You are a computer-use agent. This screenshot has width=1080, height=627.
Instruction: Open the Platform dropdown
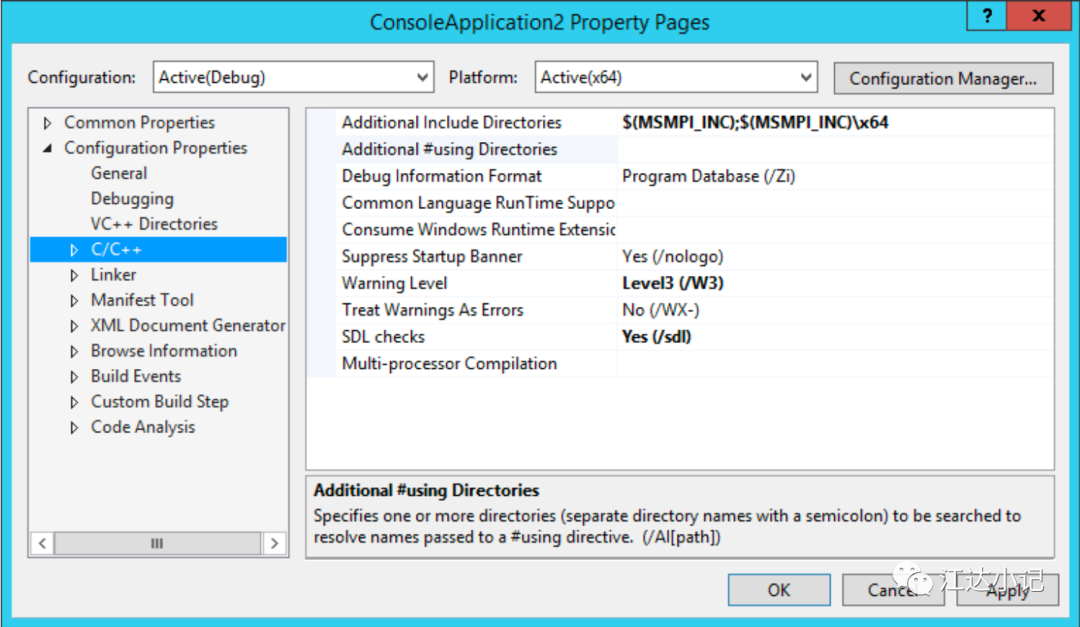(676, 77)
